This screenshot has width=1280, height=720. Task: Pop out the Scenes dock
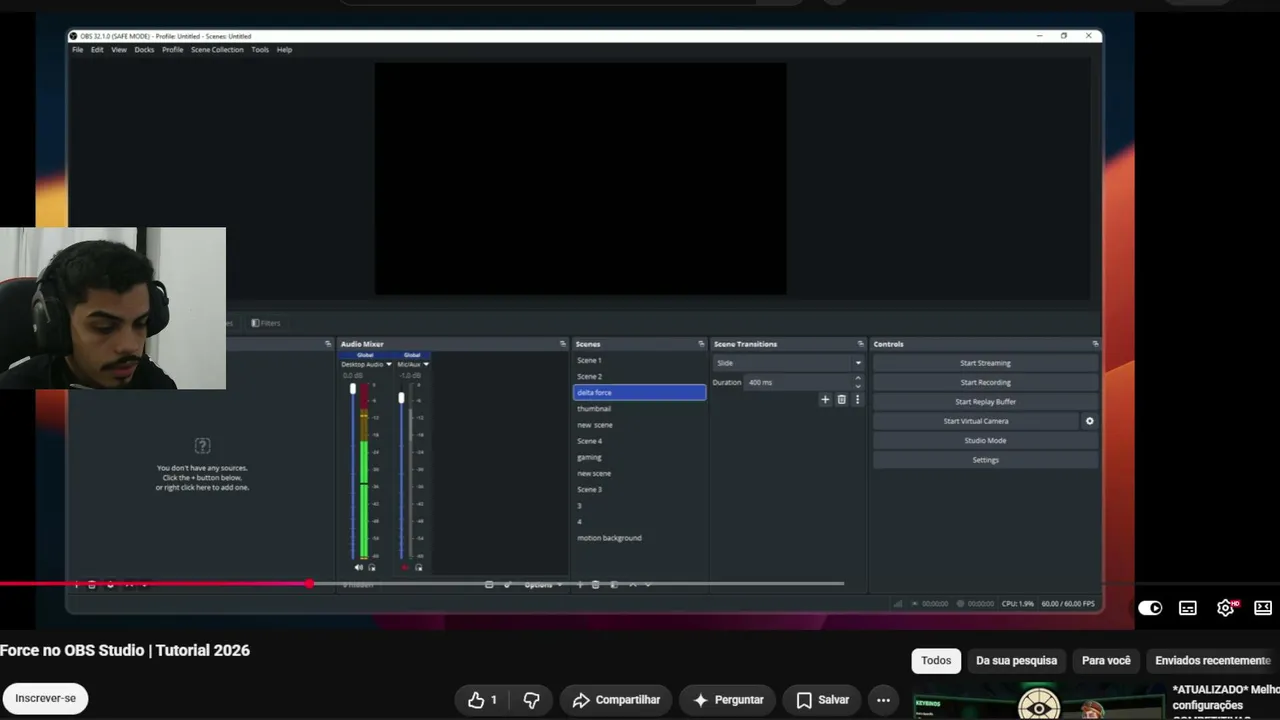701,344
